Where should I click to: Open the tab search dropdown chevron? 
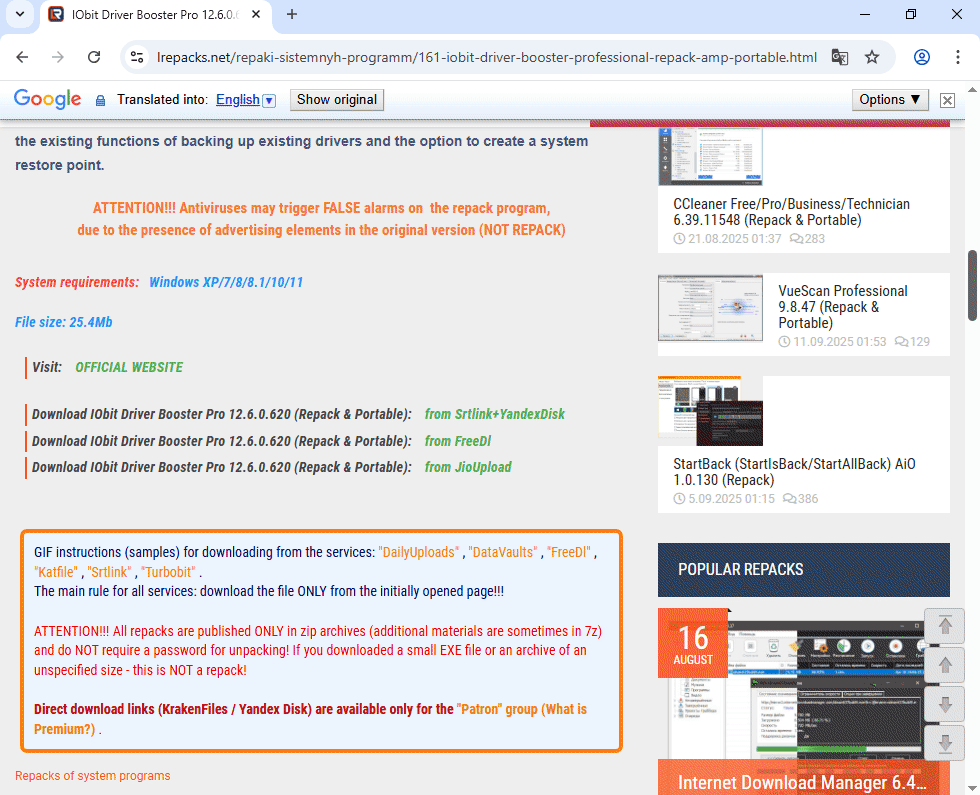click(x=20, y=14)
